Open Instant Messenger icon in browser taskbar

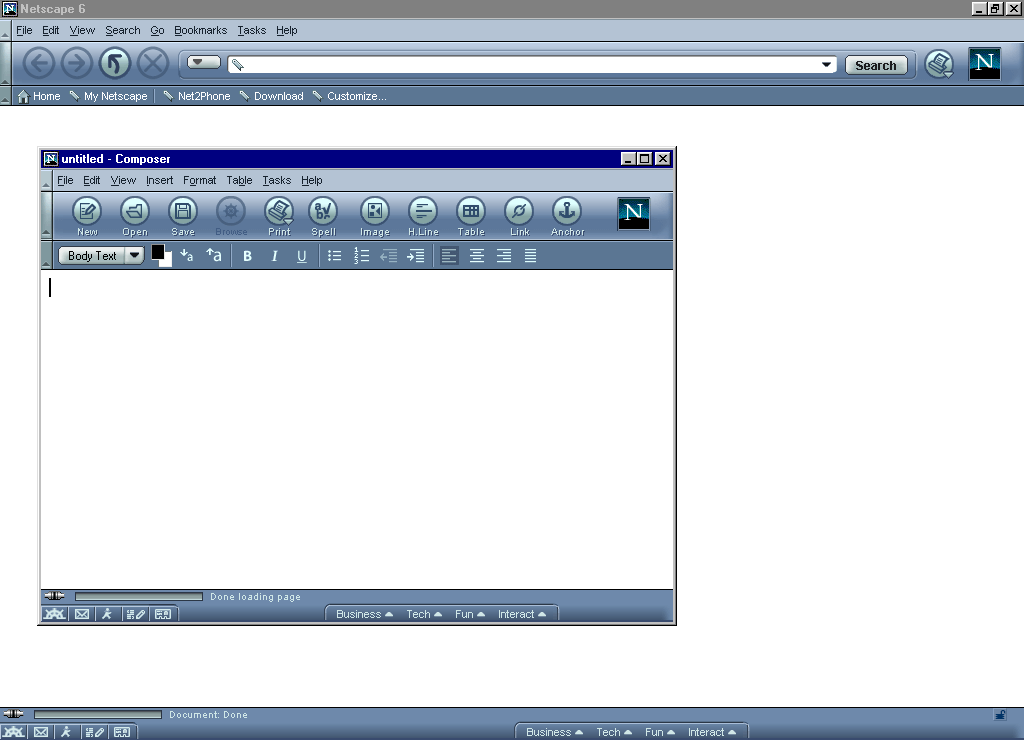coord(66,732)
